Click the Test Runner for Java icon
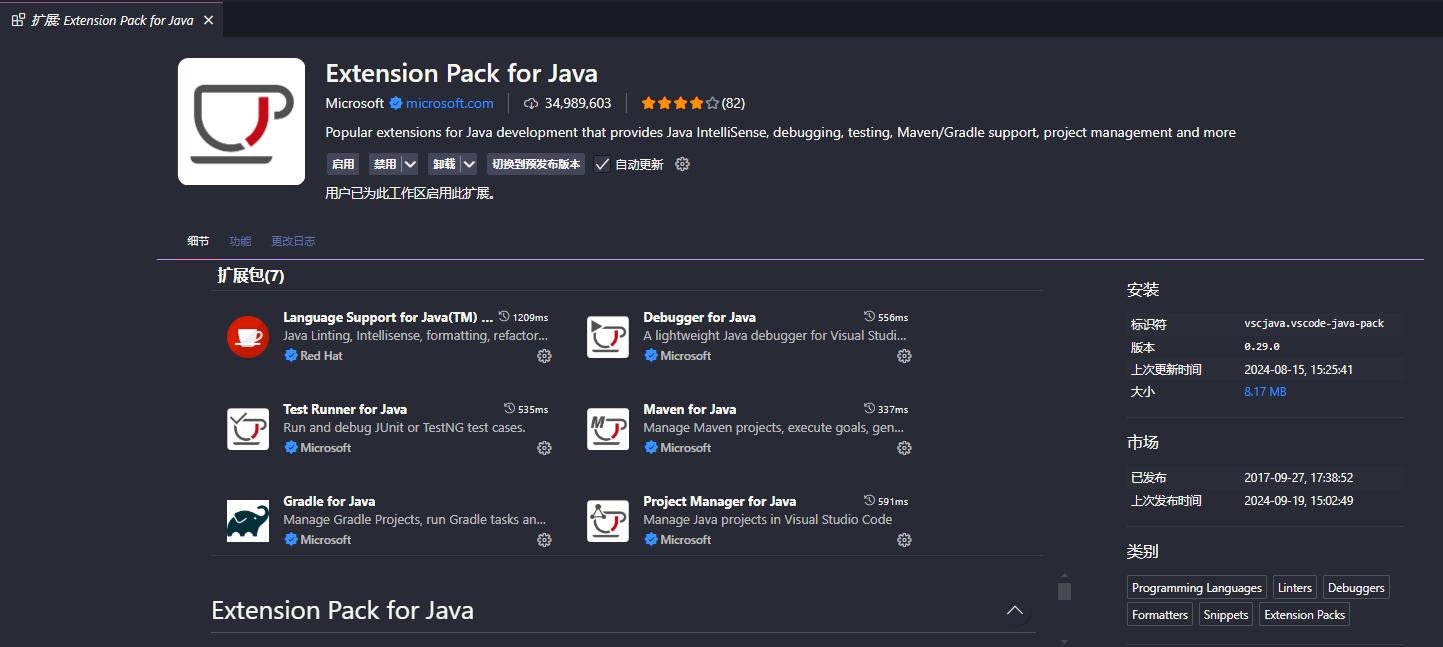Image resolution: width=1443 pixels, height=647 pixels. point(248,429)
